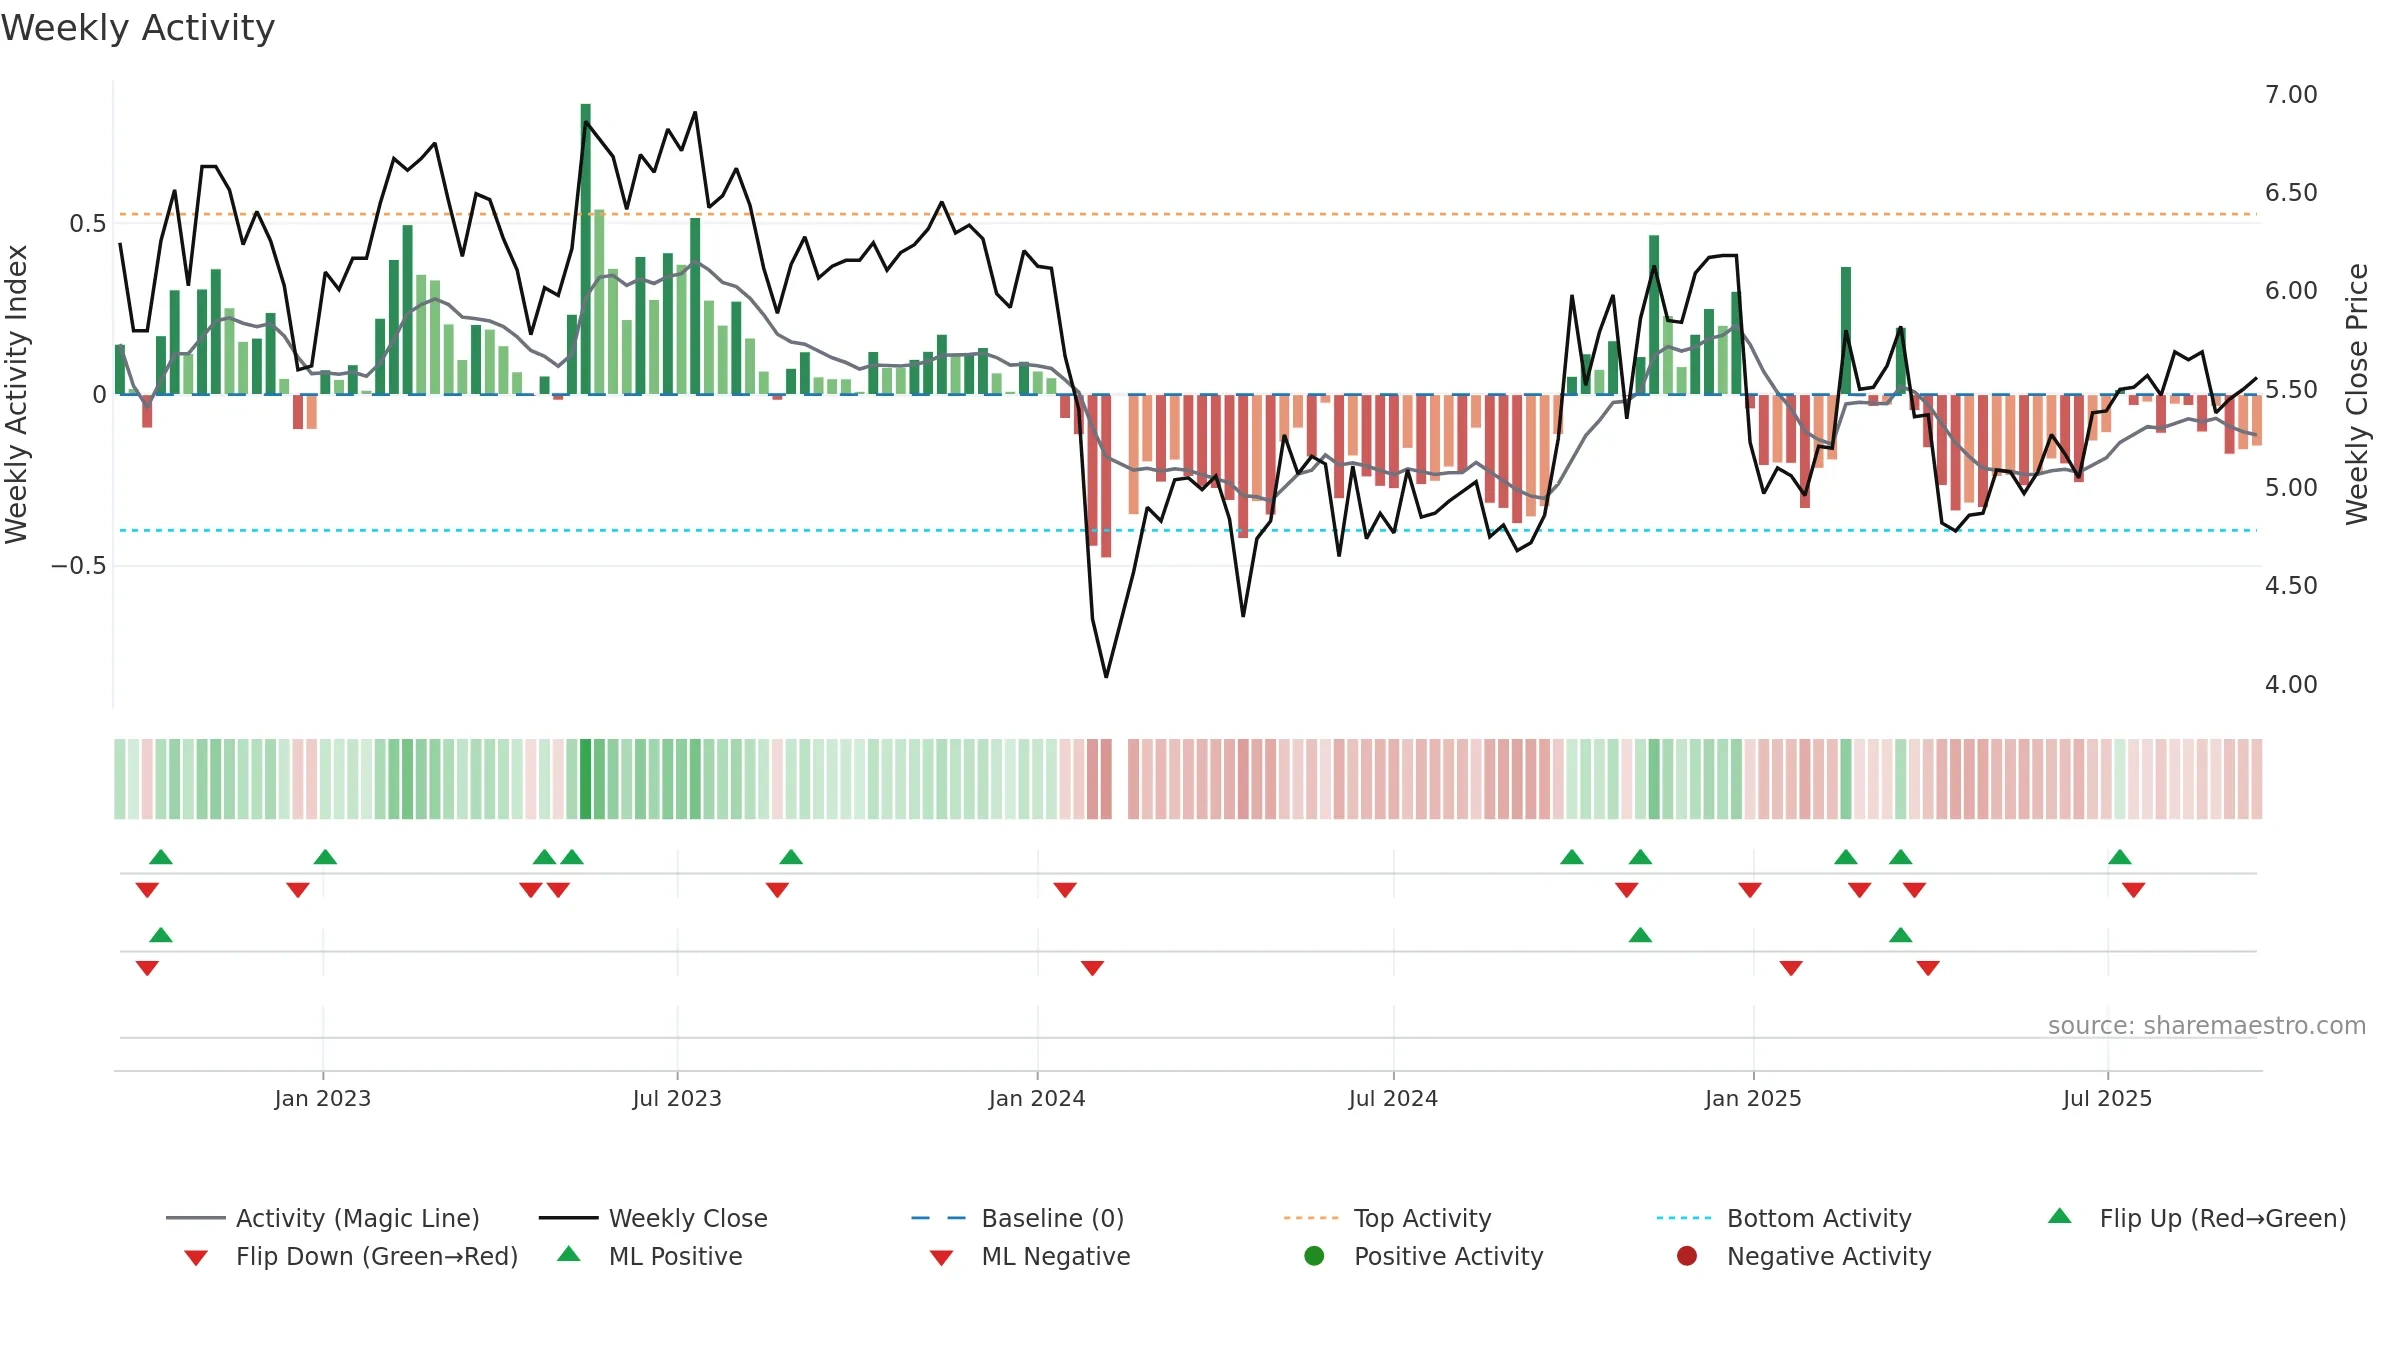The height and width of the screenshot is (1350, 2400).
Task: Click the 5.50 price axis label
Action: point(2291,390)
